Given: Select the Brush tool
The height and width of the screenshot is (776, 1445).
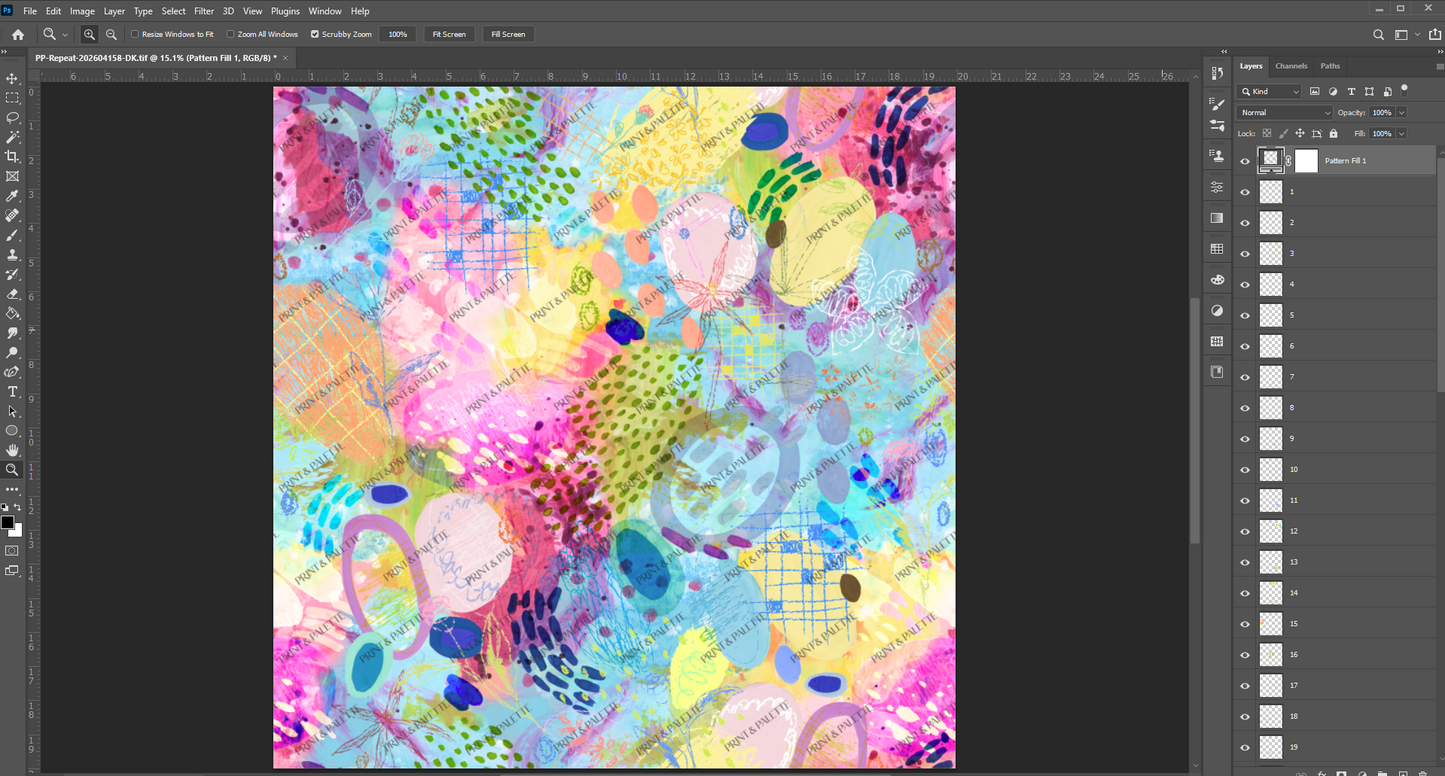Looking at the screenshot, I should (12, 235).
